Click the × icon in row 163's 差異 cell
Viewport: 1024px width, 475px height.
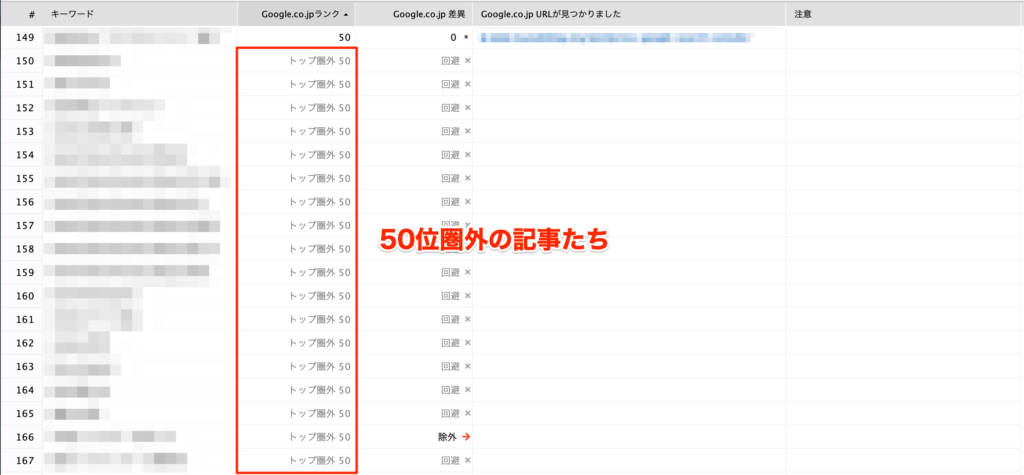(x=467, y=367)
